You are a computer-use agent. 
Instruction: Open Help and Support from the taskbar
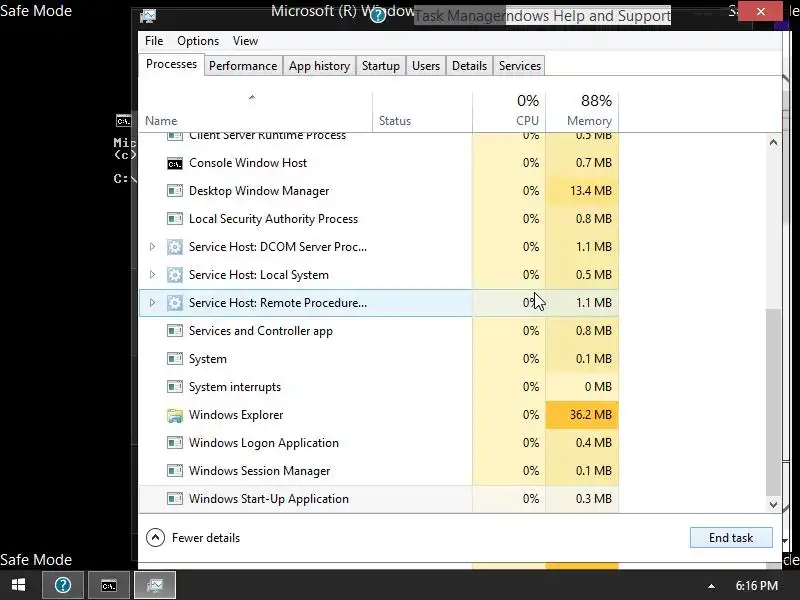(x=63, y=585)
